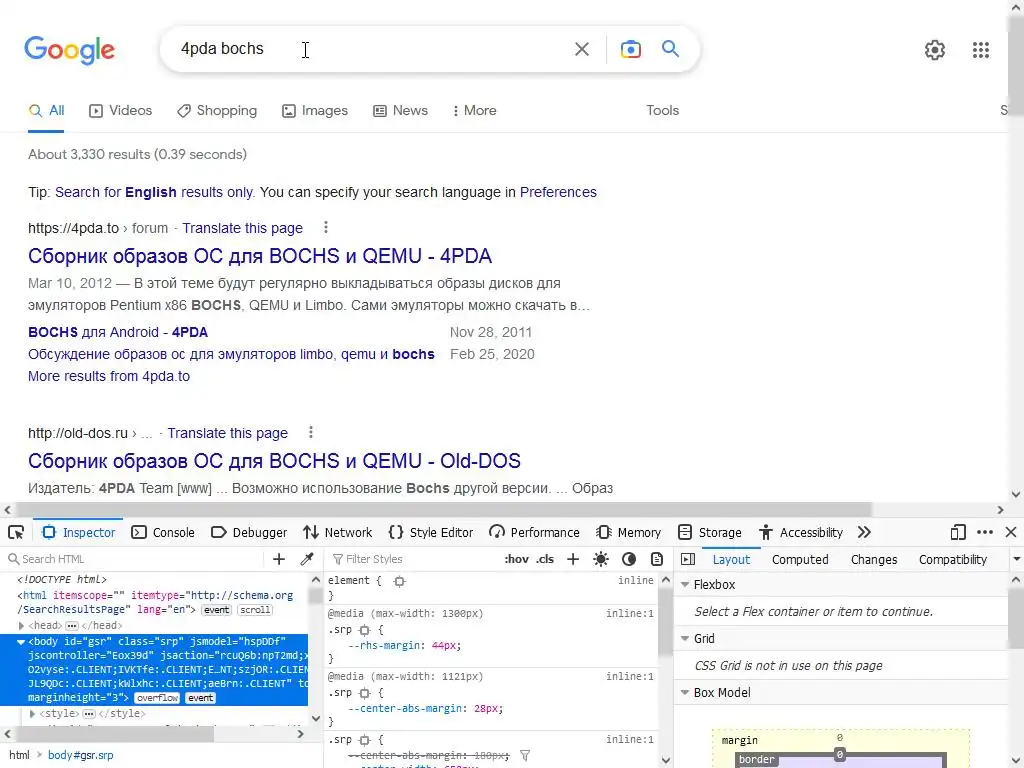
Task: Open the More search filters menu
Action: 474,110
